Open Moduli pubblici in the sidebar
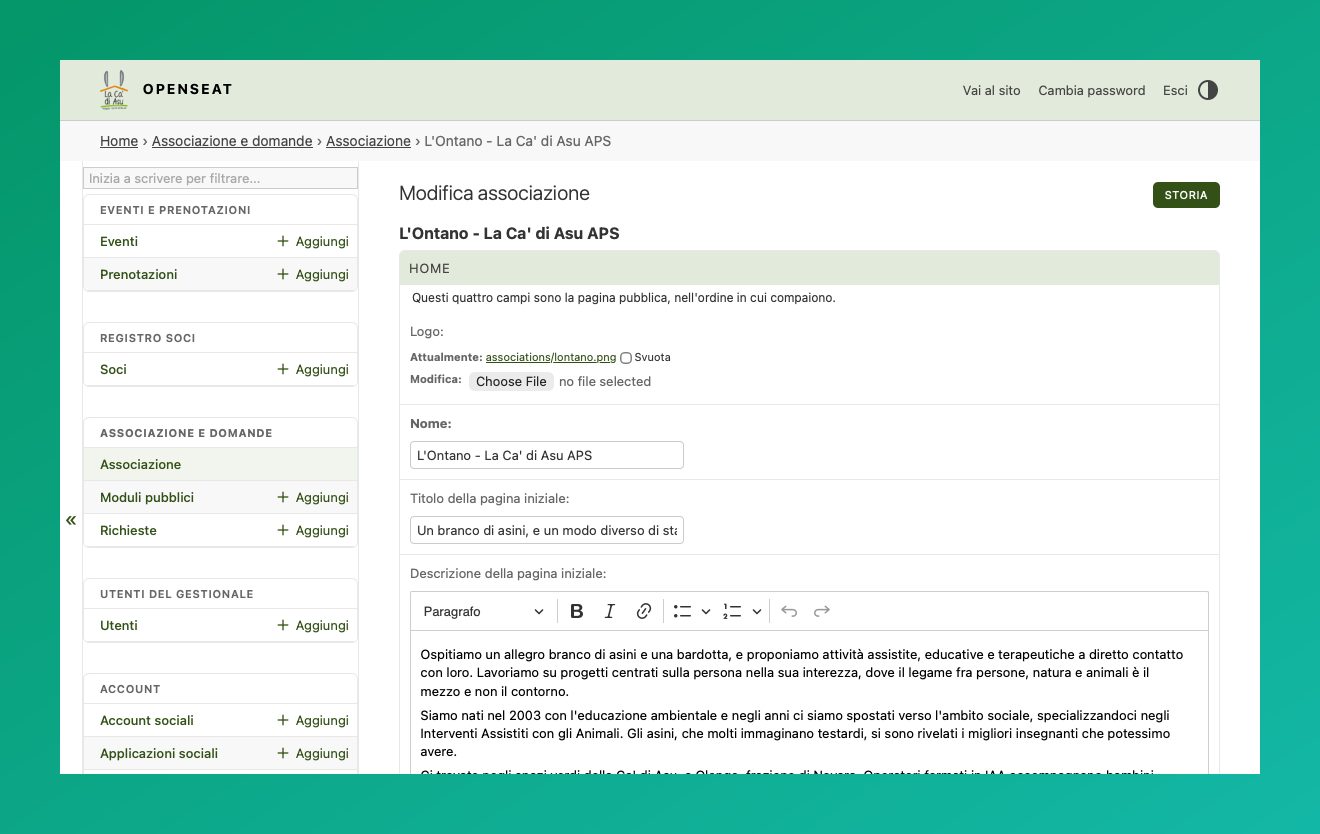Screen dimensions: 1320x834 click(147, 497)
